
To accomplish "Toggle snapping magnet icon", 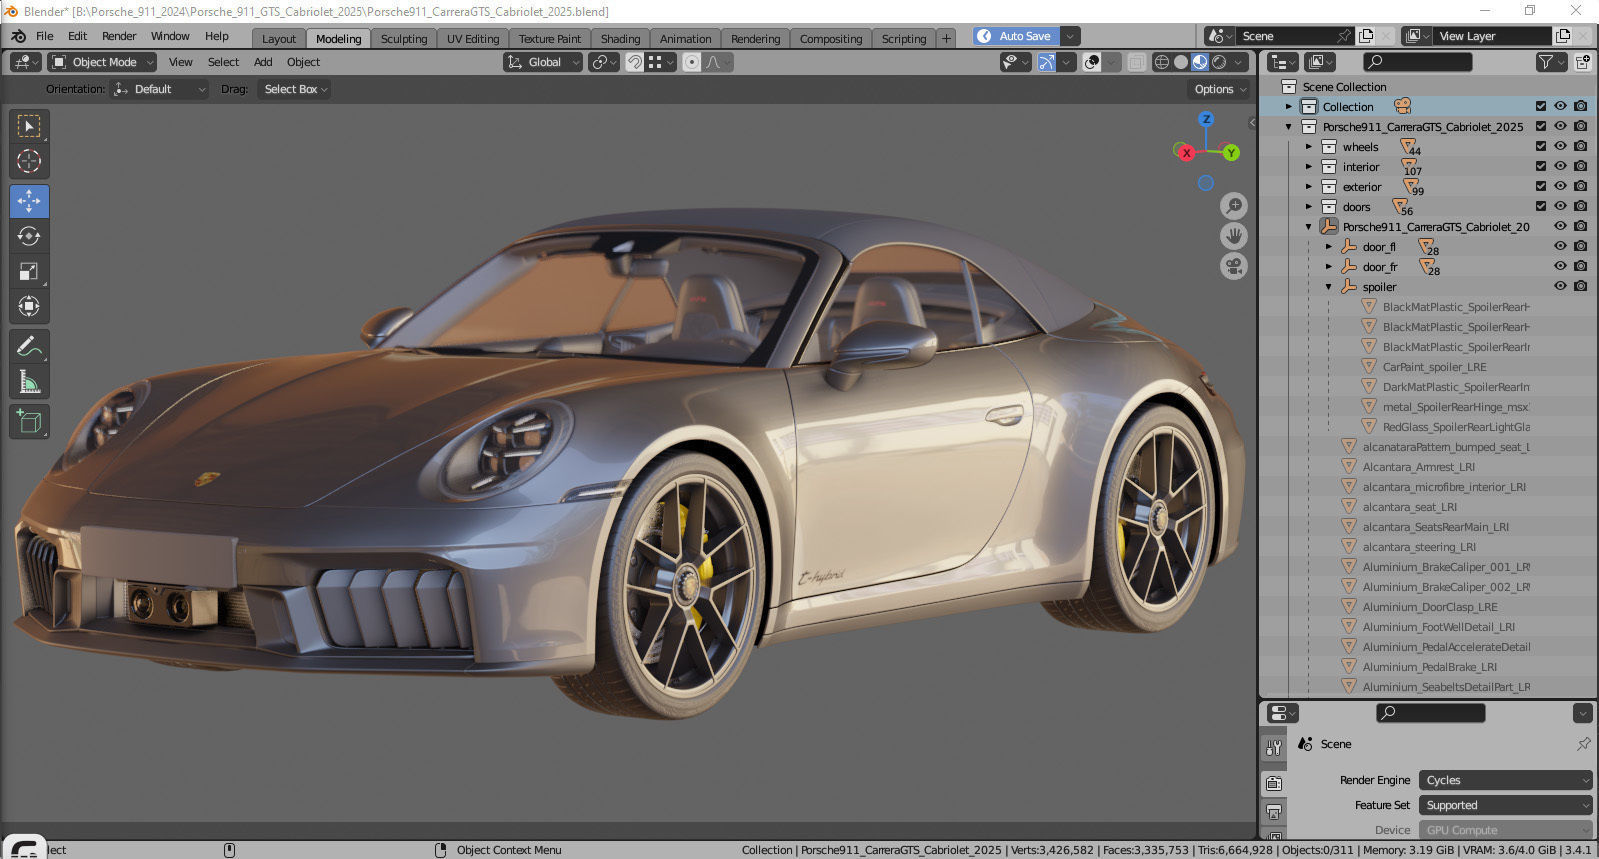I will (634, 62).
